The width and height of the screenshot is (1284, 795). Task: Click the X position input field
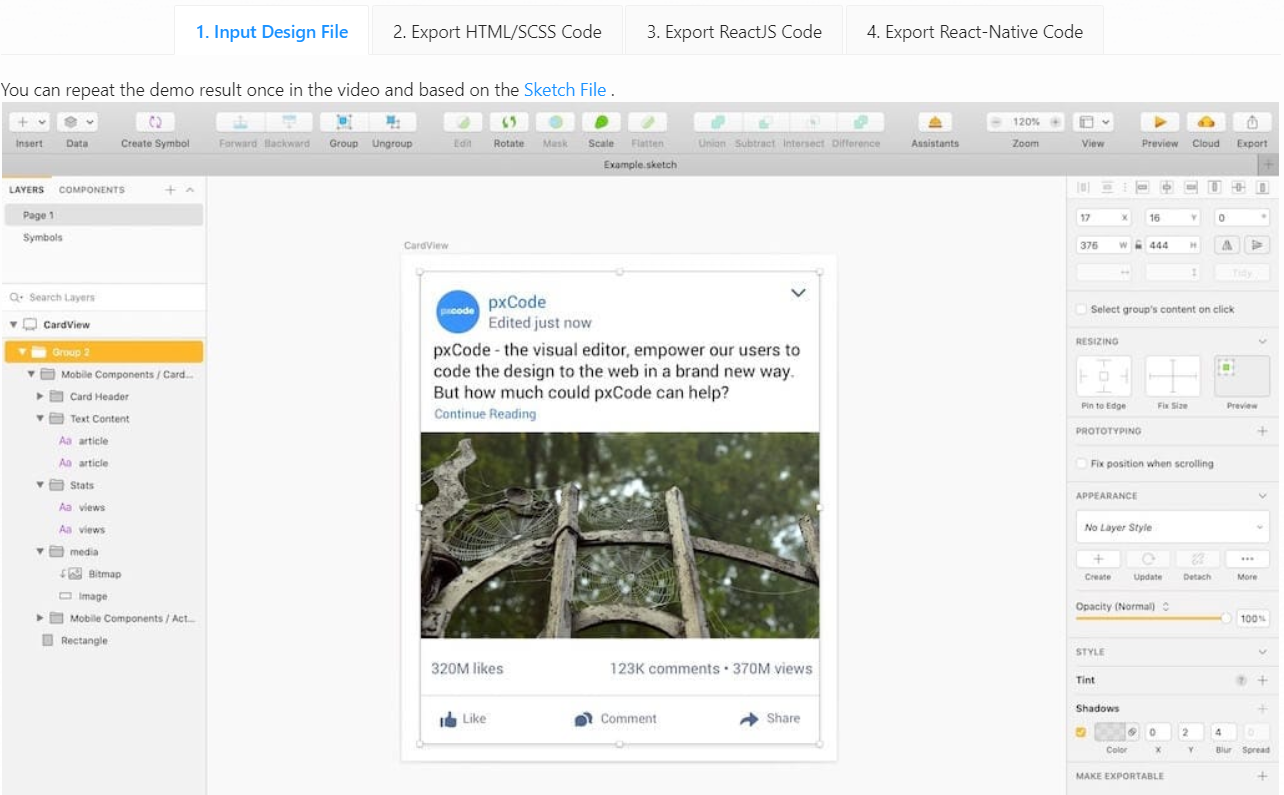coord(1104,217)
